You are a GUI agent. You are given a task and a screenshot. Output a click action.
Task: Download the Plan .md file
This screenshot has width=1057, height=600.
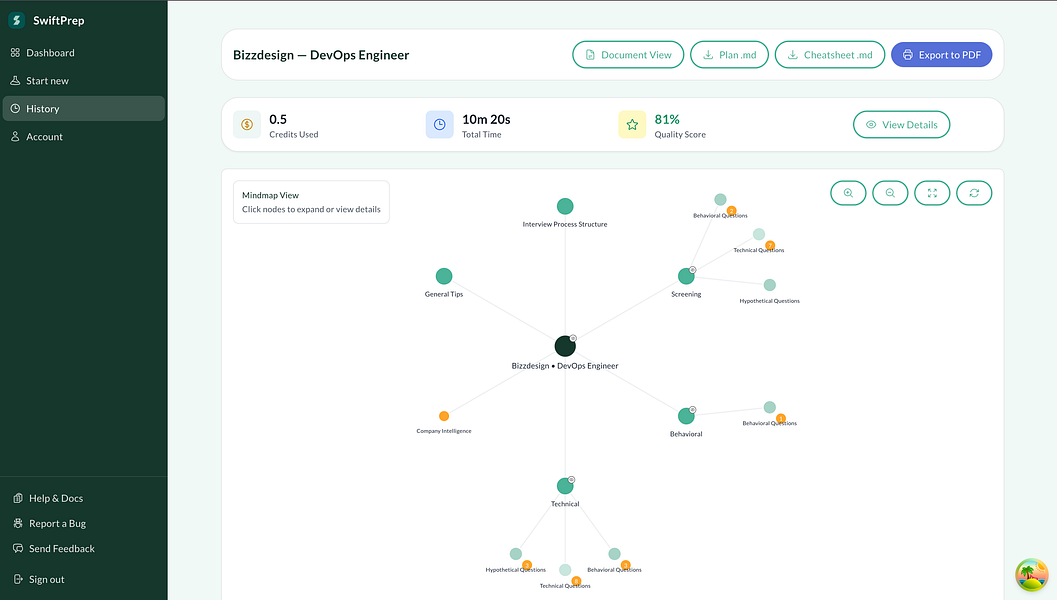729,55
